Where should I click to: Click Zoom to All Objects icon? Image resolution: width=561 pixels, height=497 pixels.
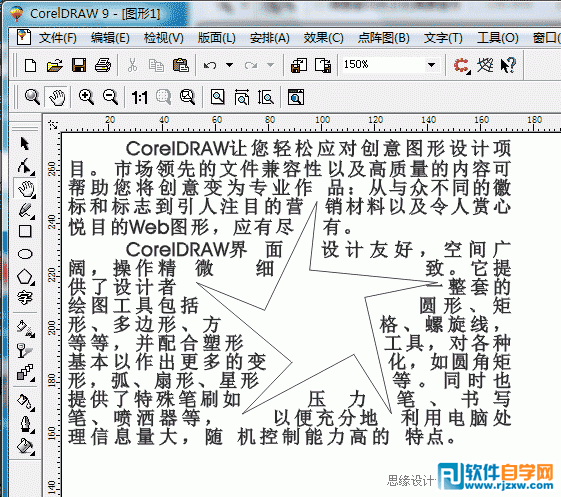(x=187, y=97)
